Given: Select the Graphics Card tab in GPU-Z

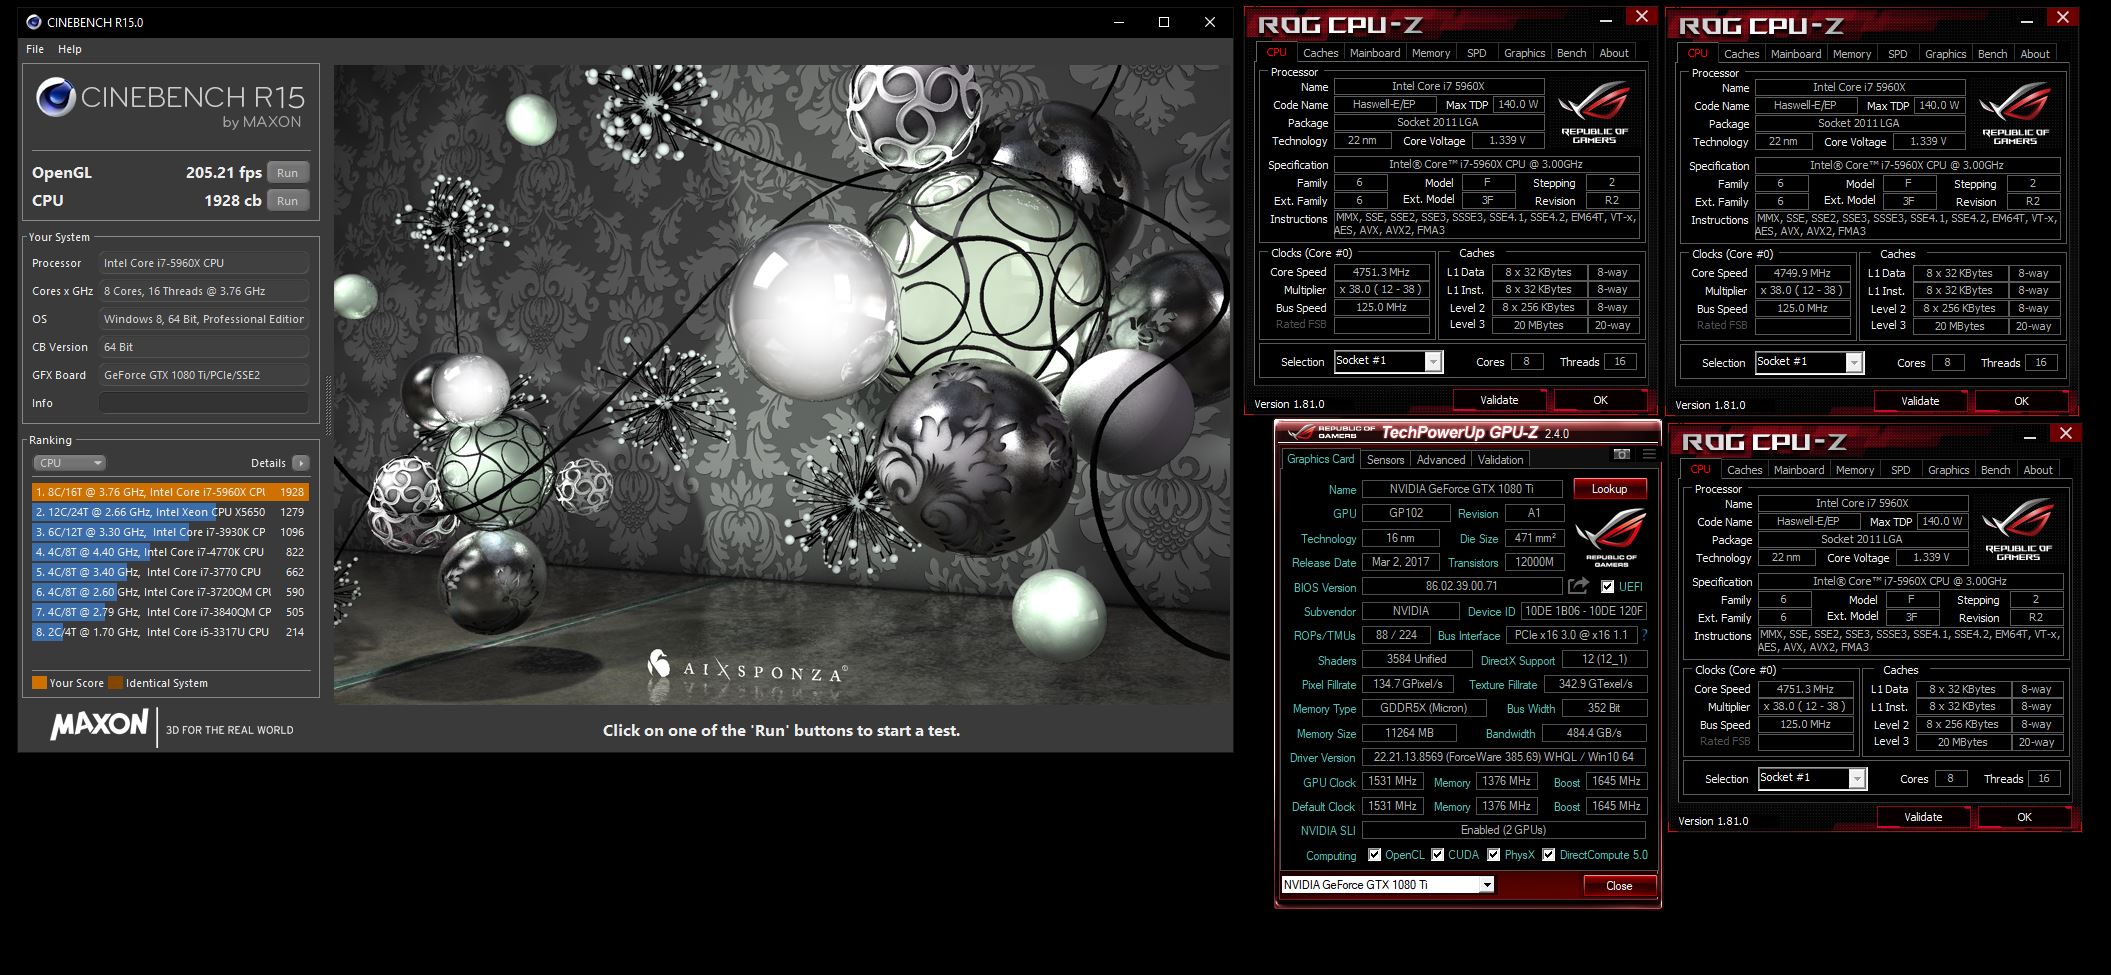Looking at the screenshot, I should pyautogui.click(x=1320, y=459).
